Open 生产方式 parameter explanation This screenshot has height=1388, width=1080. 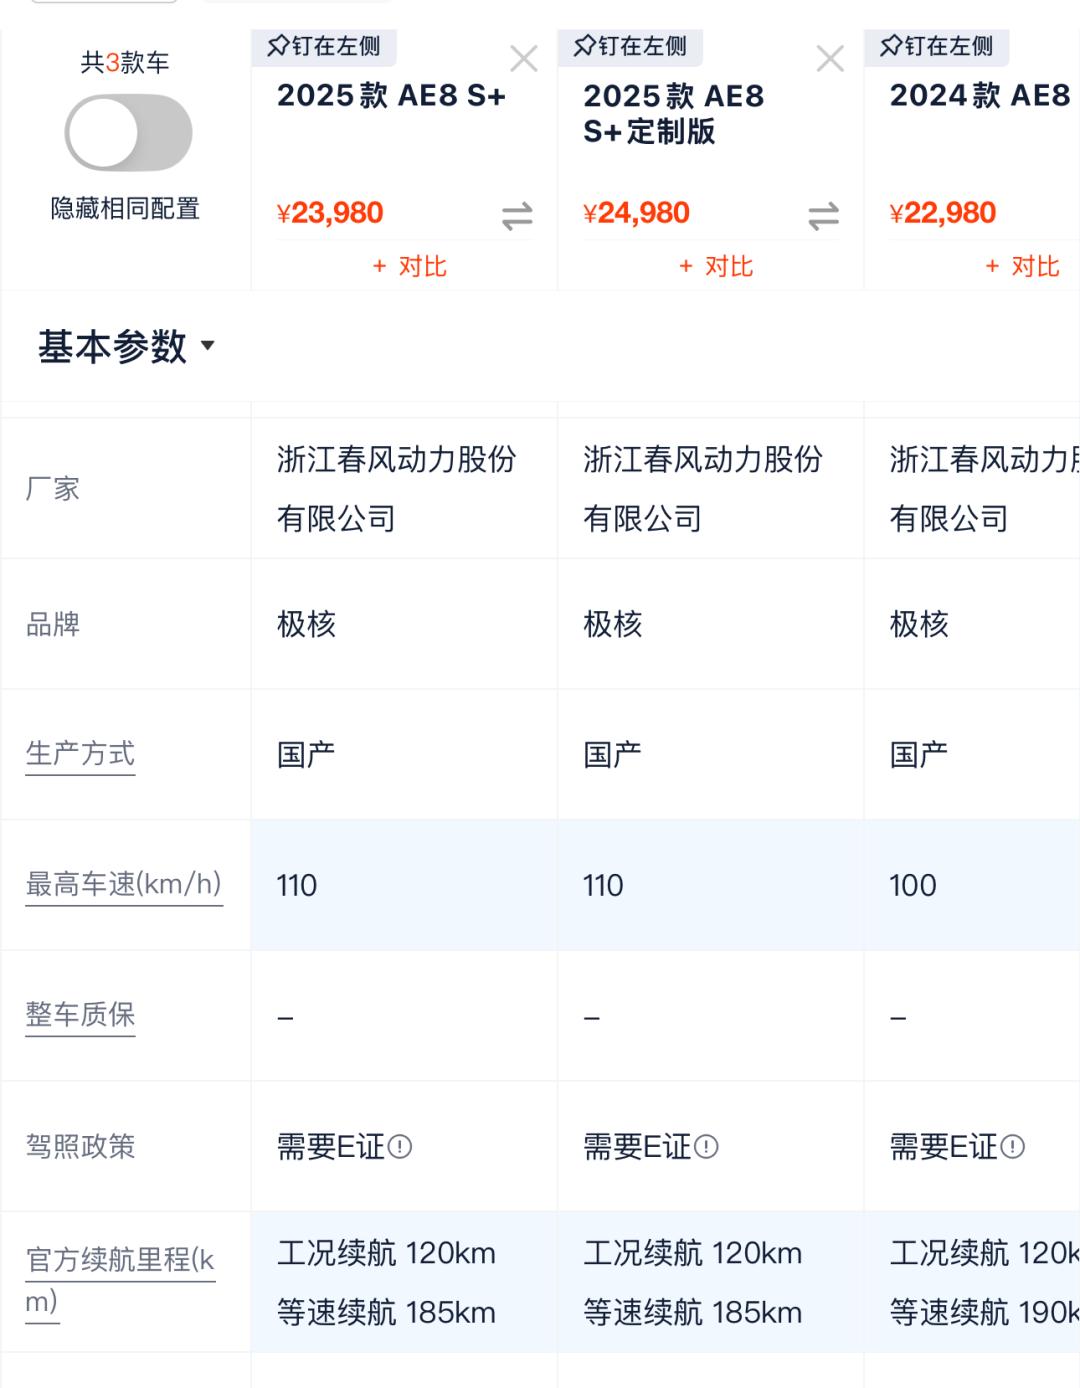80,754
